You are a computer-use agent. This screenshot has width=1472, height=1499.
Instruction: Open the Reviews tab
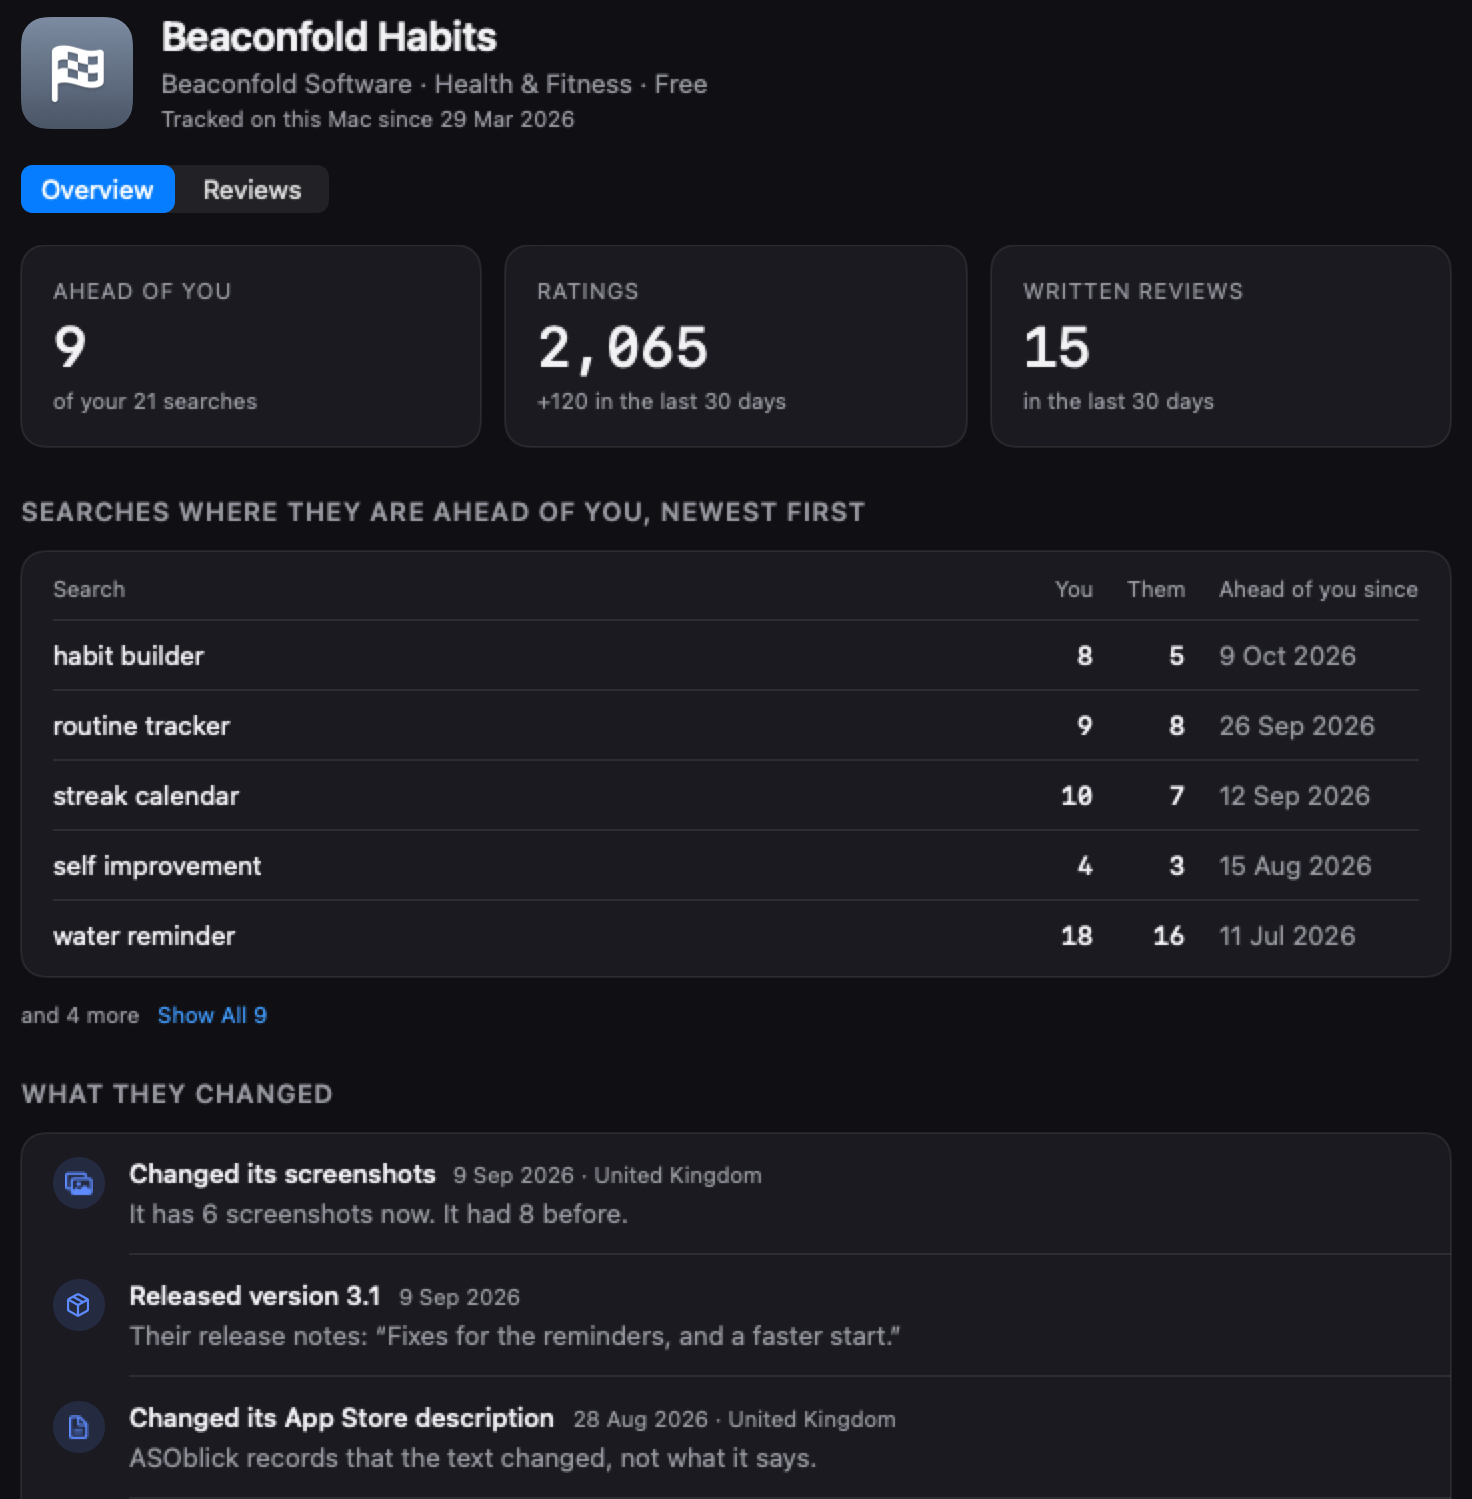click(252, 189)
